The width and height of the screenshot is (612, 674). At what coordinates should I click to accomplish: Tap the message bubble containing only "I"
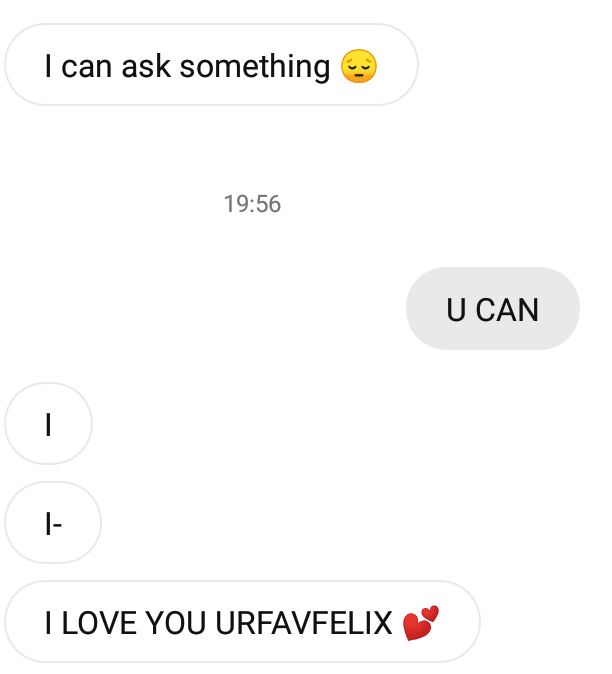coord(49,424)
